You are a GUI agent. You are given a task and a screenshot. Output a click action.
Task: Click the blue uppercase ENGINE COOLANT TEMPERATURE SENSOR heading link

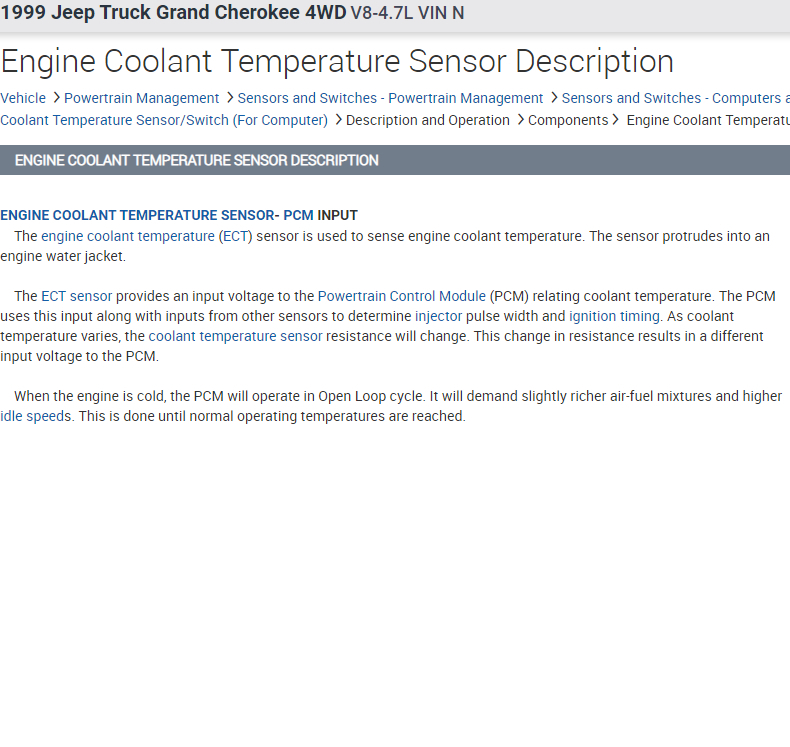click(137, 215)
